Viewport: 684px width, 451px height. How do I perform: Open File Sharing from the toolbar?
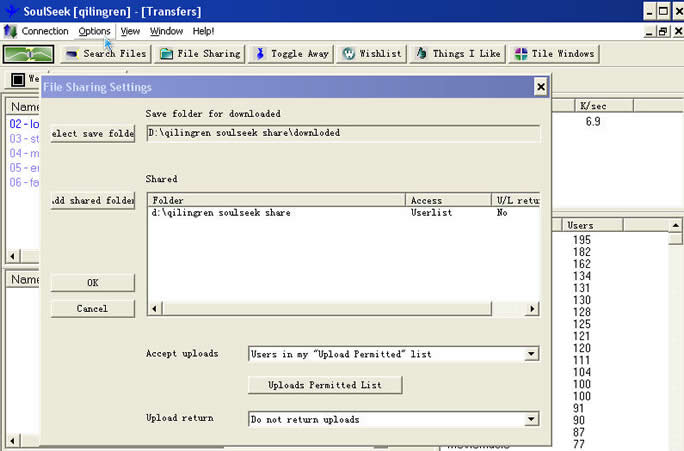[x=200, y=54]
